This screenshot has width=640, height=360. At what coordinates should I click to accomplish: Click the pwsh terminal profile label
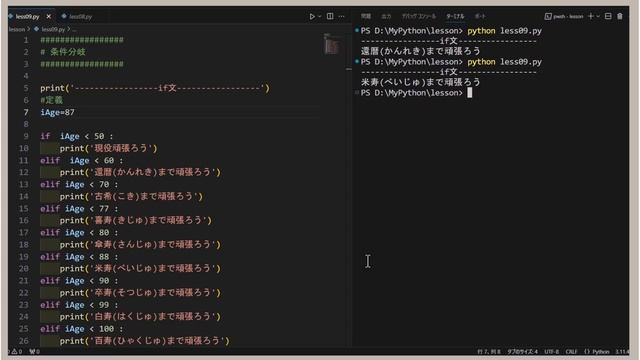pyautogui.click(x=564, y=16)
